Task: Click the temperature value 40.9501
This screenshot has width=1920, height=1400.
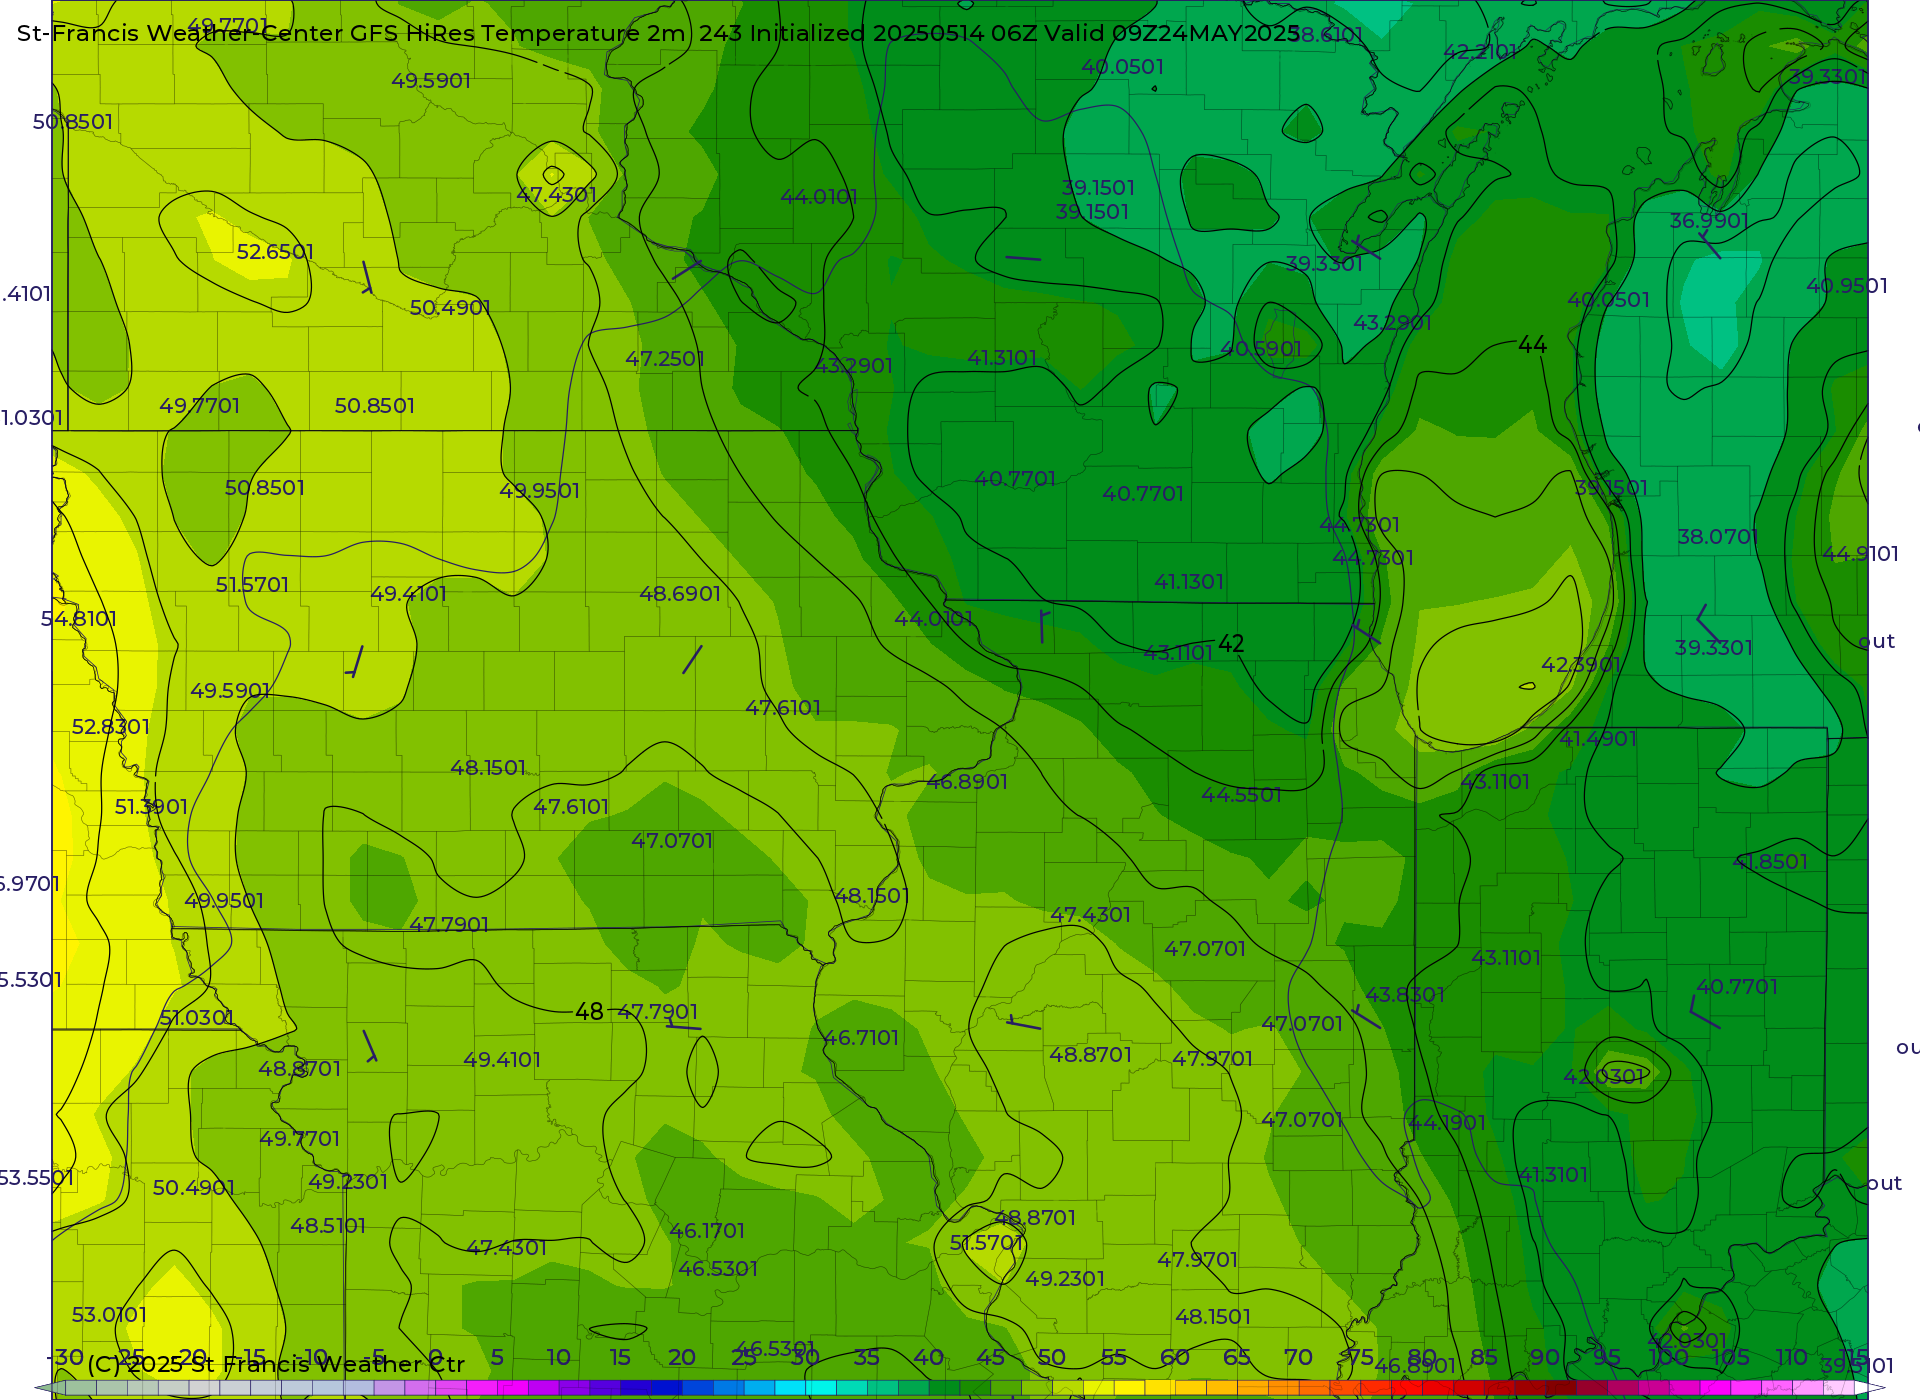Action: [x=1847, y=286]
